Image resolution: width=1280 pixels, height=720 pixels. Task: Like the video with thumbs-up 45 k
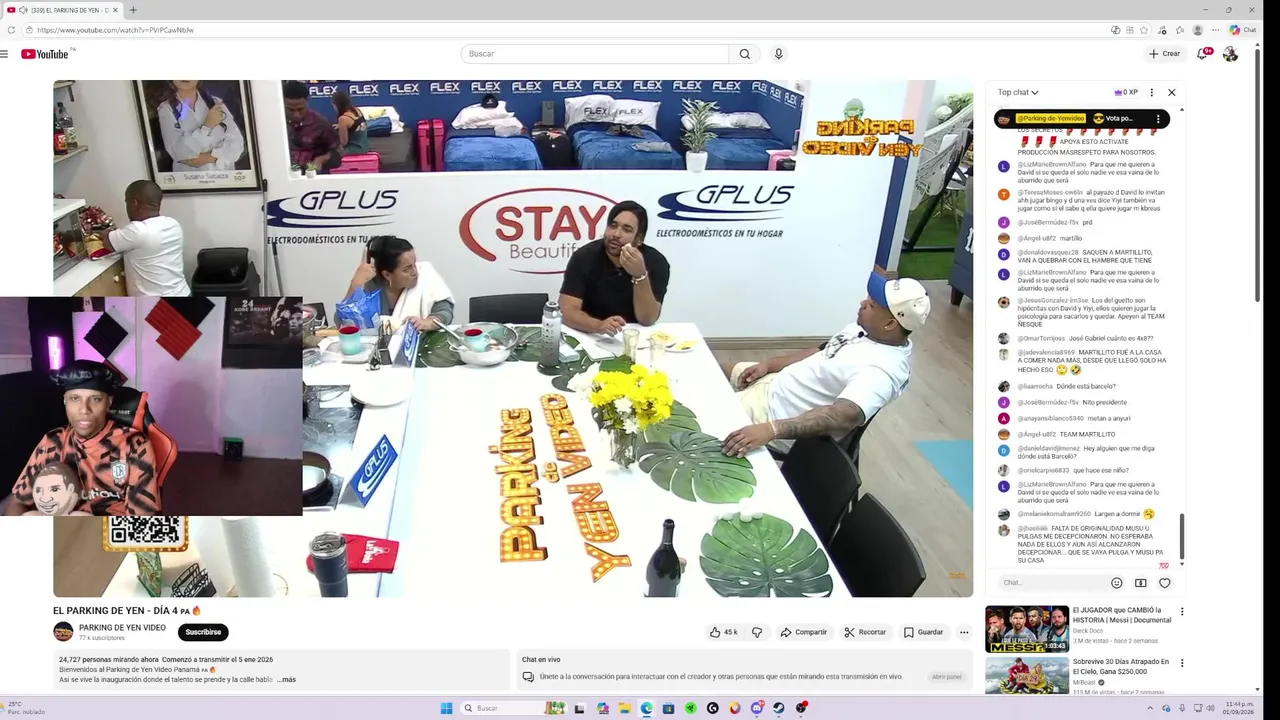tap(724, 632)
